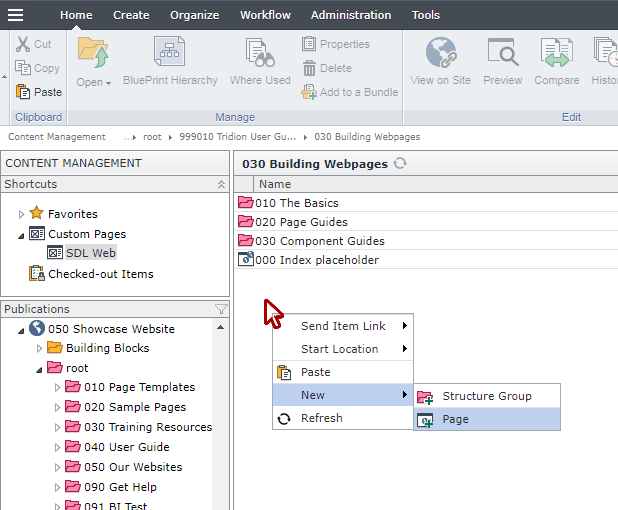Switch to the Workflow ribbon tab
The image size is (618, 510).
coord(265,15)
